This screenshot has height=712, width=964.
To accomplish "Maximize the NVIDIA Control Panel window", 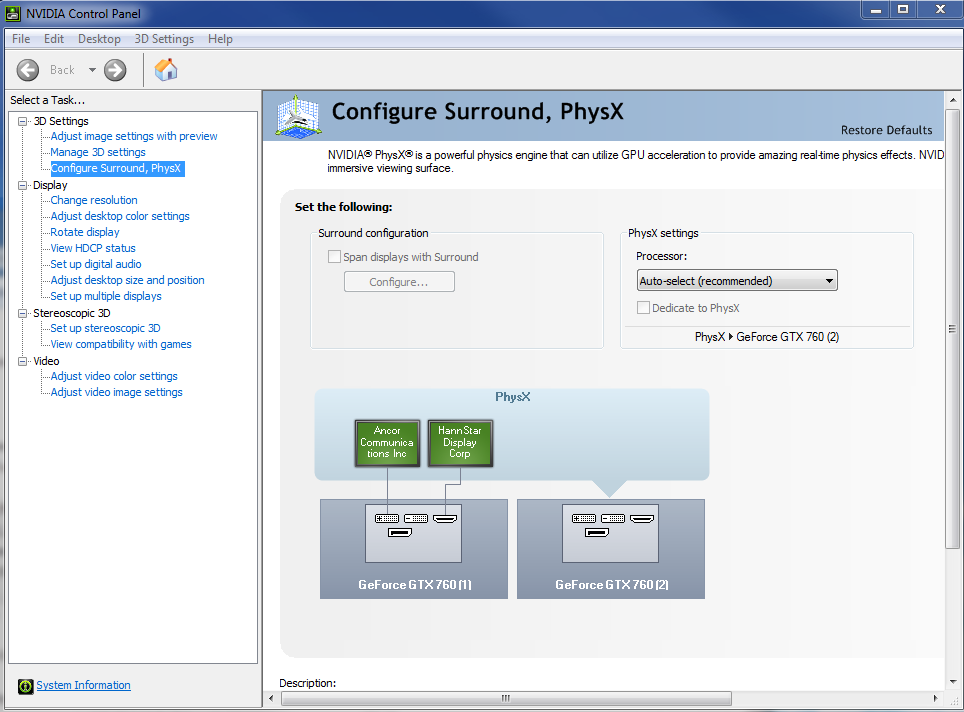I will pyautogui.click(x=903, y=9).
